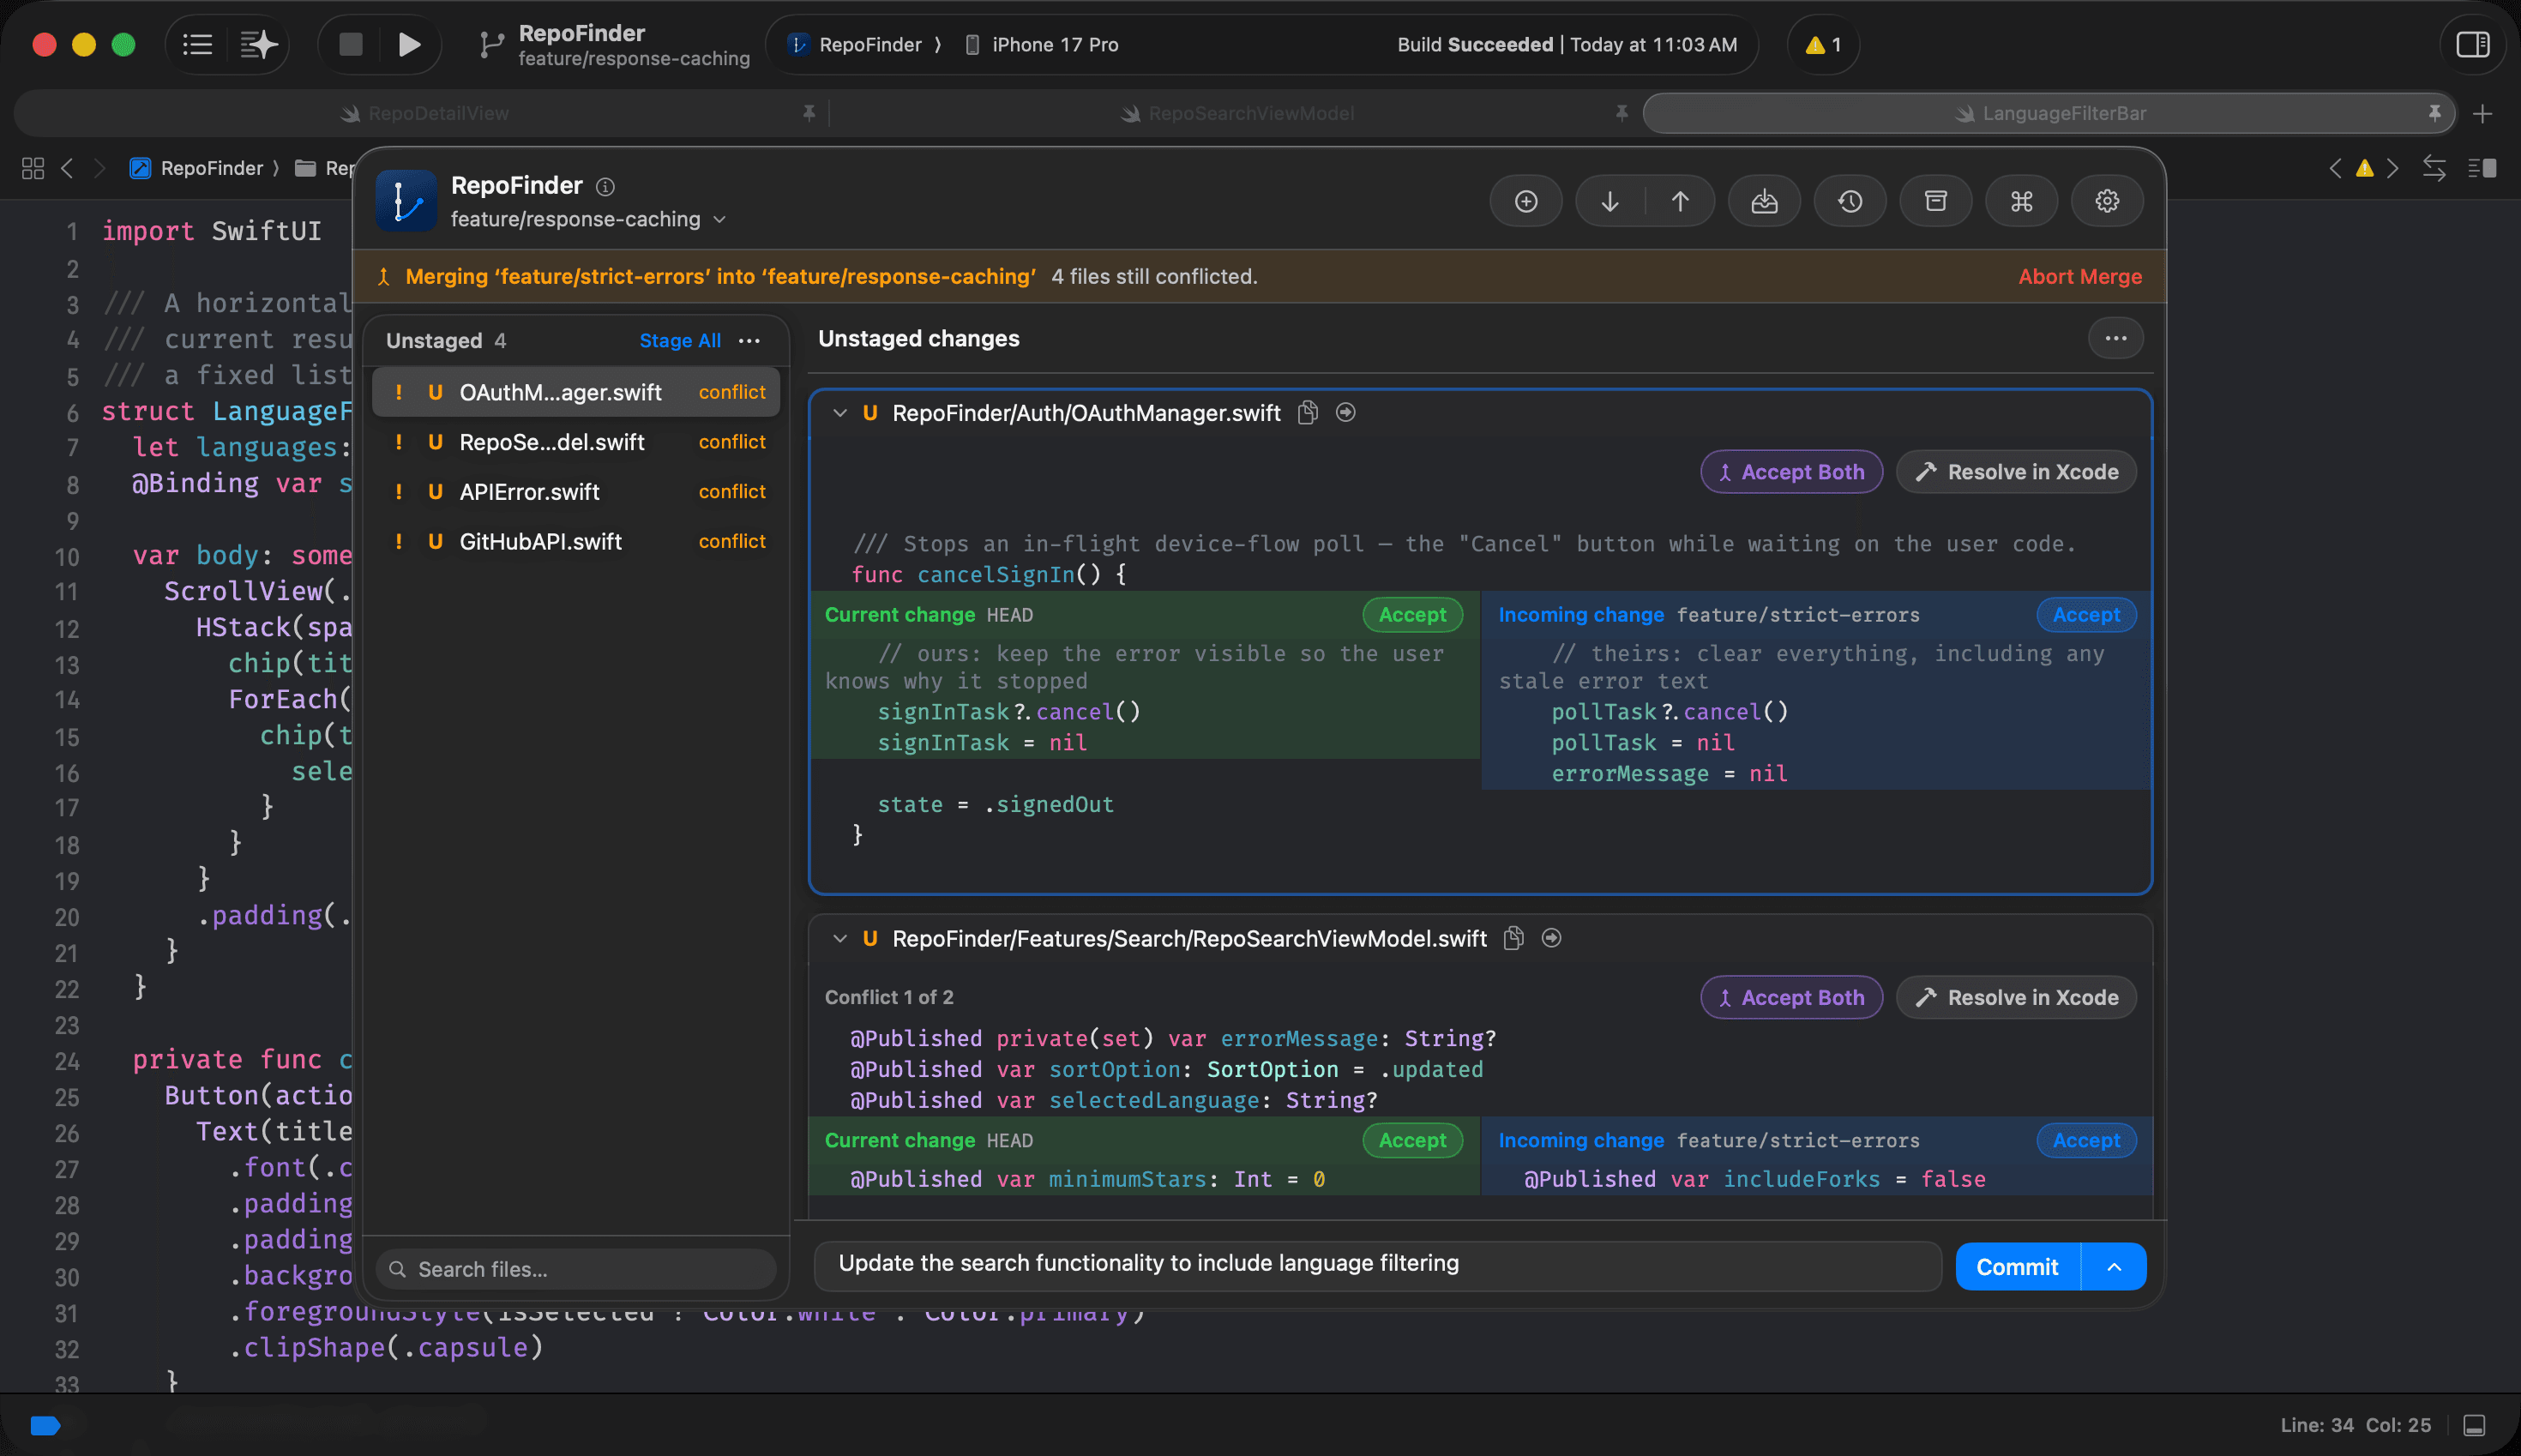2521x1456 pixels.
Task: Click the plus-circle icon in source control header
Action: (1526, 201)
